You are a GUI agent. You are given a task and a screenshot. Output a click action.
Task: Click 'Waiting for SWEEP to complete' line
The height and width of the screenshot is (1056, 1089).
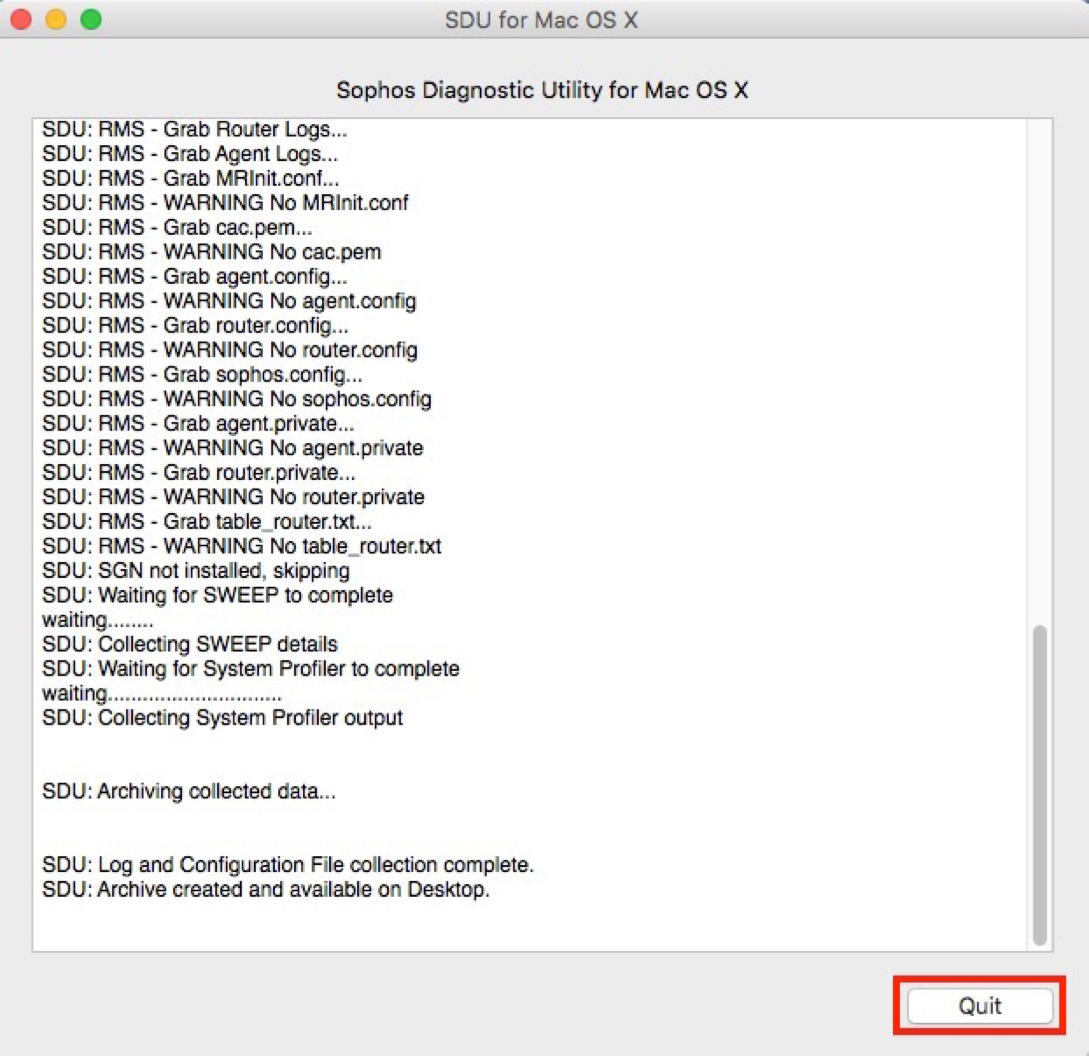(x=217, y=595)
